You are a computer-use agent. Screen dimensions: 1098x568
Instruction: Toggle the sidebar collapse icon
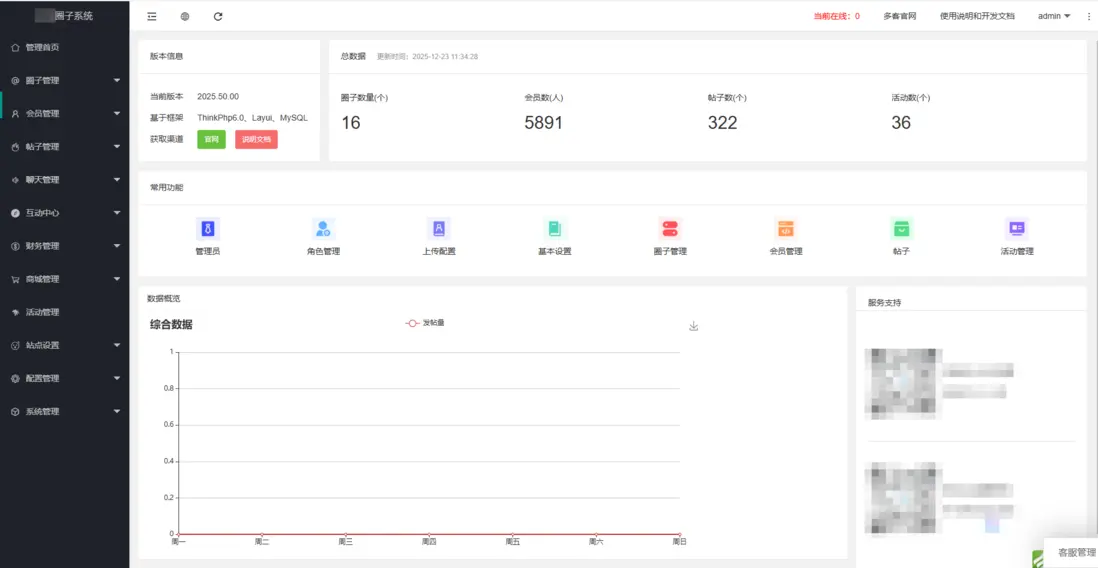[x=152, y=17]
